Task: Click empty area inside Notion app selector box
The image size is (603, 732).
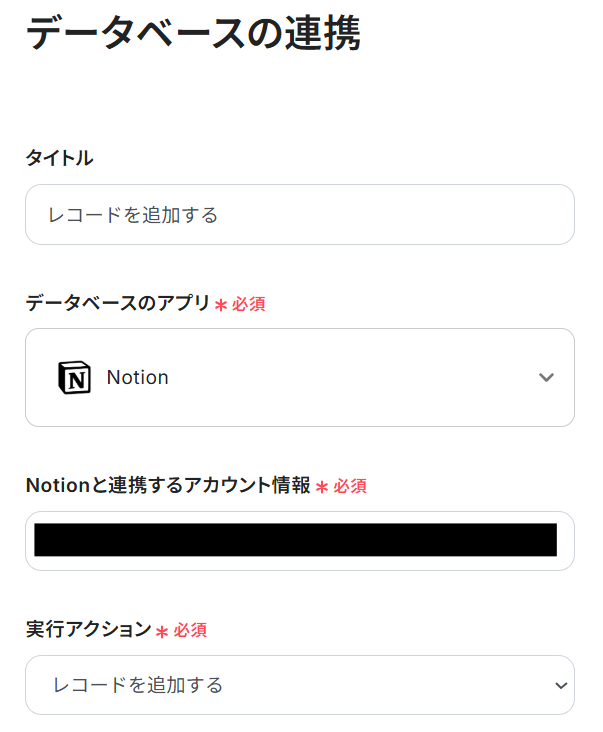Action: coord(350,378)
